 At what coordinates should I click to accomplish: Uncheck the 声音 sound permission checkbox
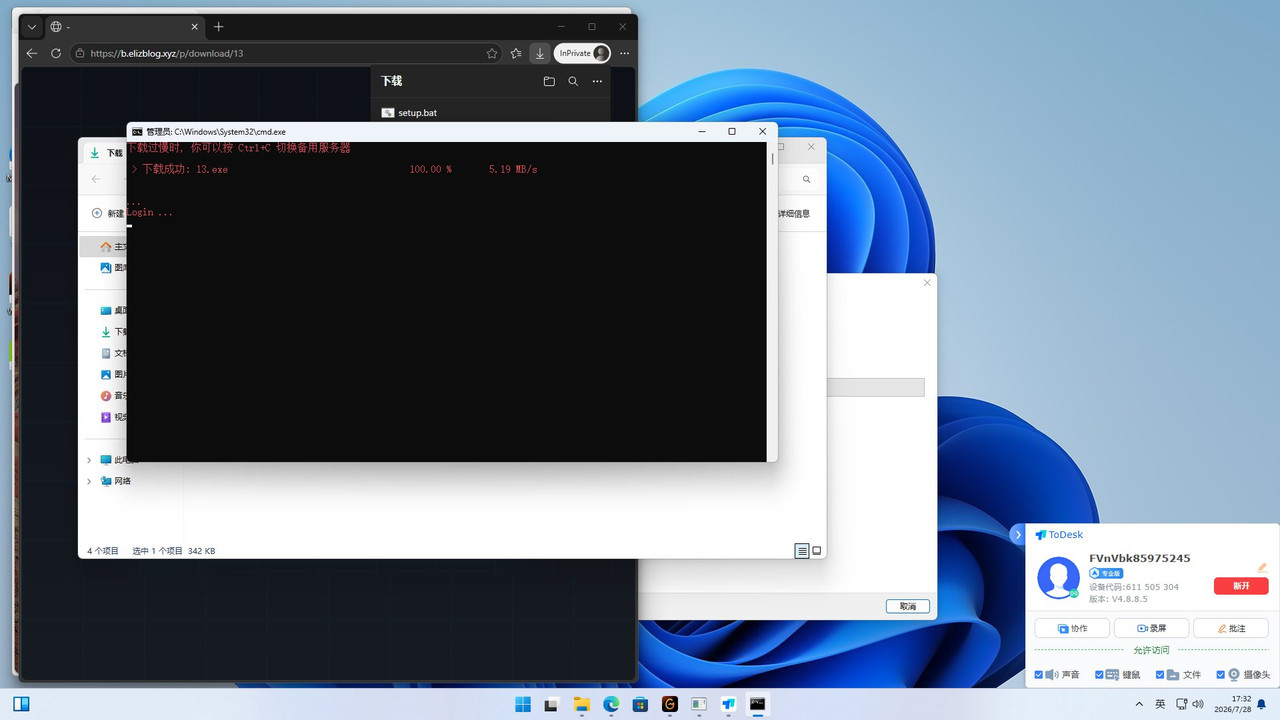click(1039, 675)
